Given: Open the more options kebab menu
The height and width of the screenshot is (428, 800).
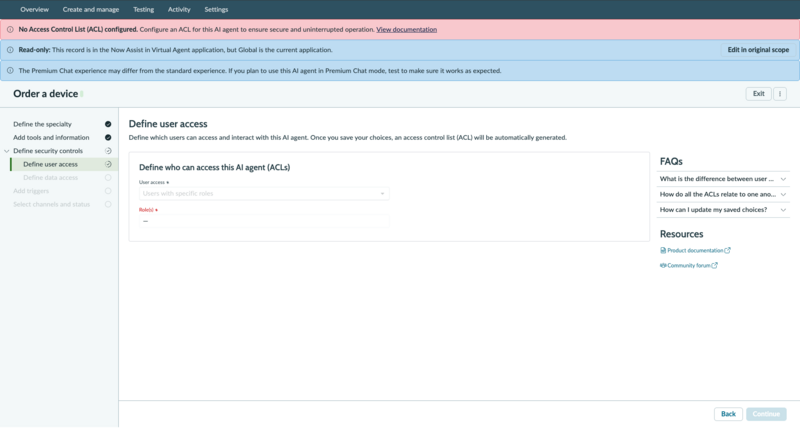Looking at the screenshot, I should point(780,94).
